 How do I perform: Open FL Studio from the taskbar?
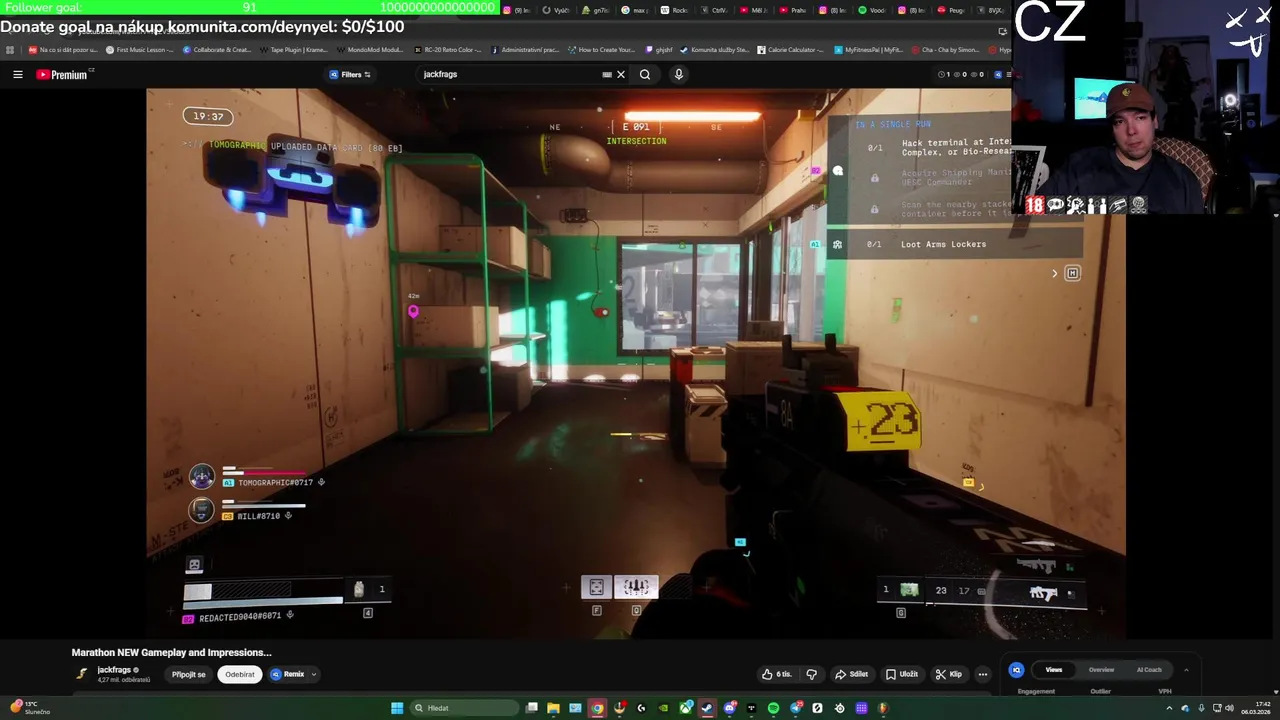point(883,708)
